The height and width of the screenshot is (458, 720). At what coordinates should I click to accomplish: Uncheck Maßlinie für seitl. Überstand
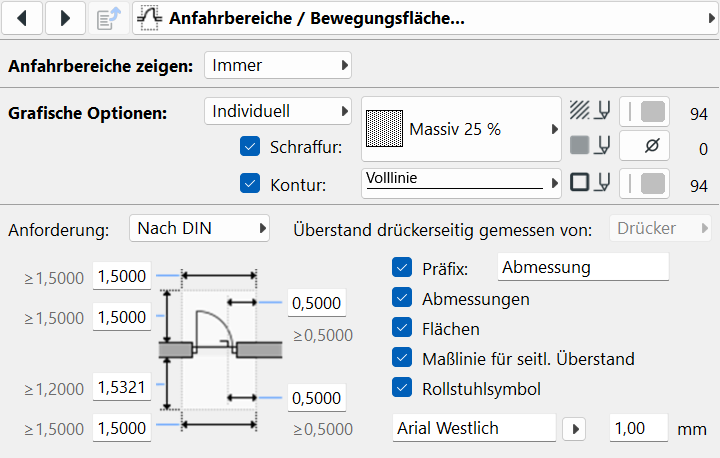pyautogui.click(x=402, y=357)
